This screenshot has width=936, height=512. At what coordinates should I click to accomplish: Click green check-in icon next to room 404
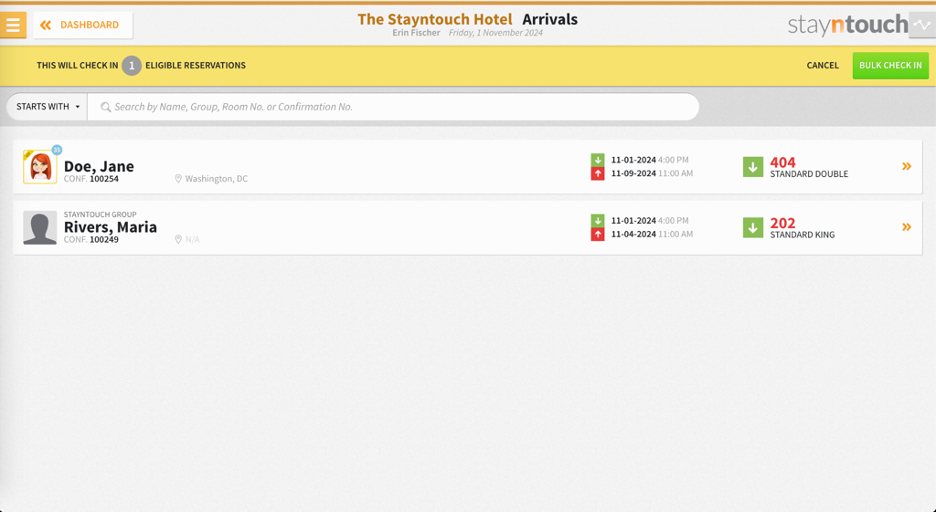tap(753, 166)
